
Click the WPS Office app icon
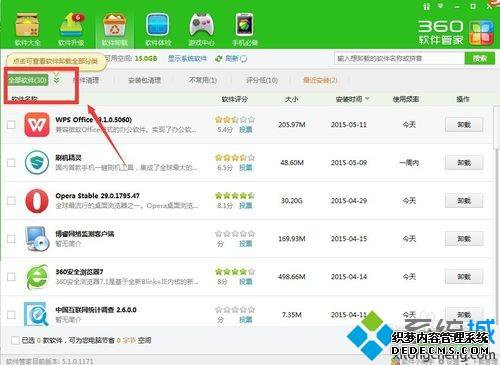point(37,125)
